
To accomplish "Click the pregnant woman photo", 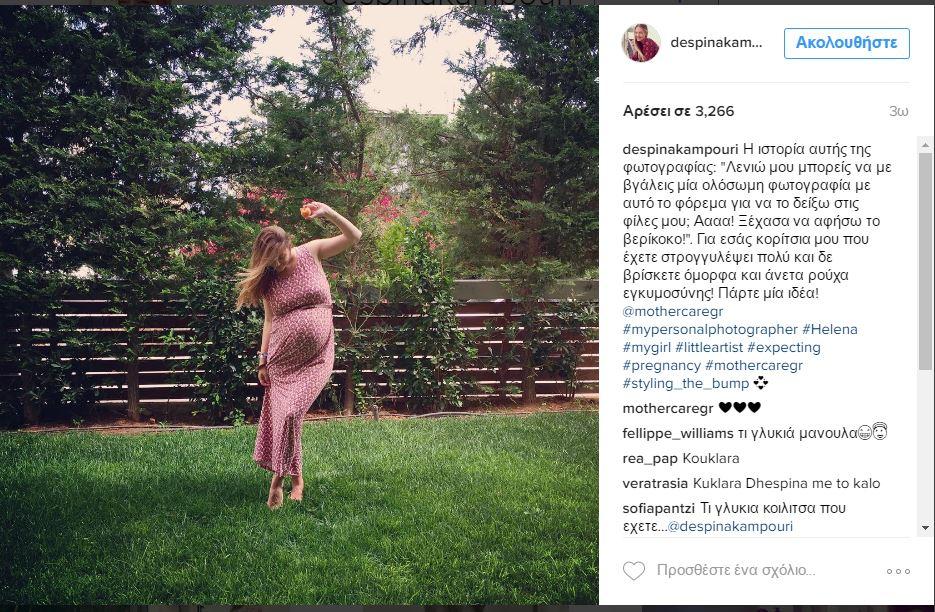I will click(x=299, y=305).
